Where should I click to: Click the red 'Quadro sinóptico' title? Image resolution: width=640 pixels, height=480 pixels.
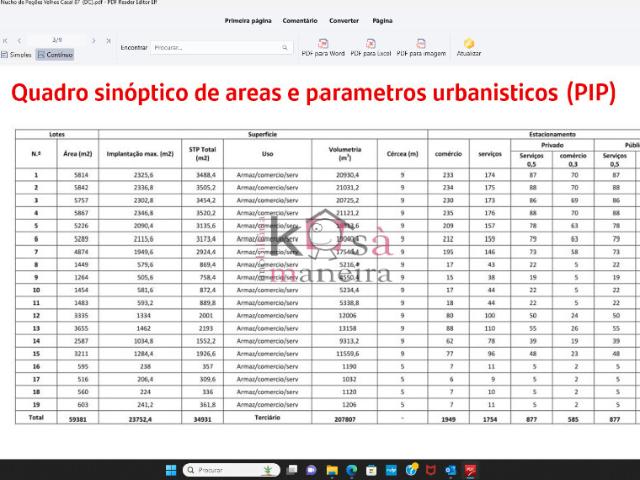click(313, 93)
